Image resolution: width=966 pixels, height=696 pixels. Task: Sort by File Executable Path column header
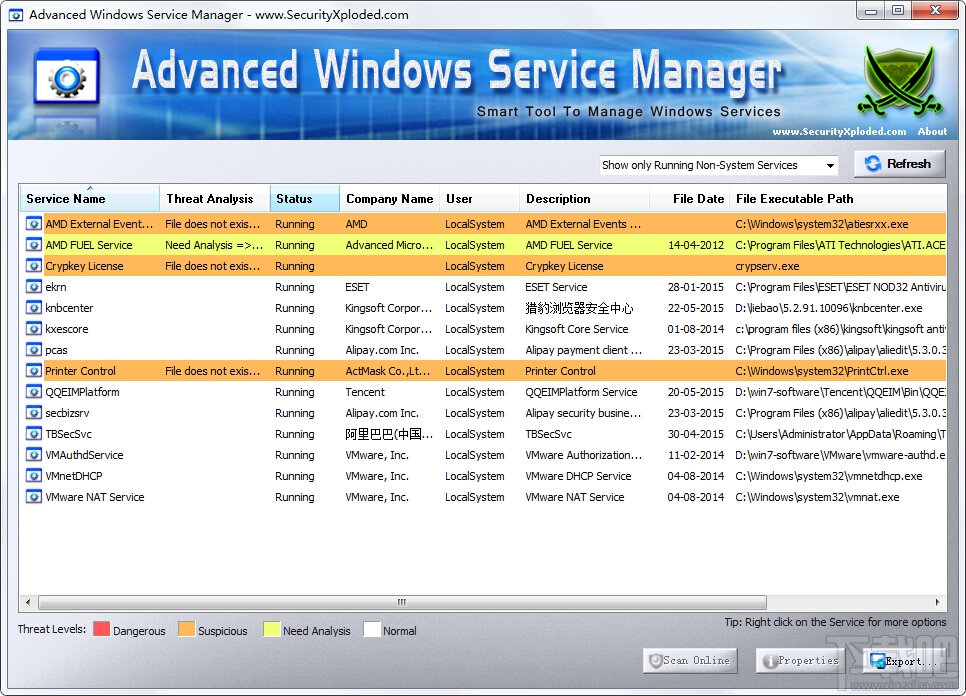click(838, 198)
